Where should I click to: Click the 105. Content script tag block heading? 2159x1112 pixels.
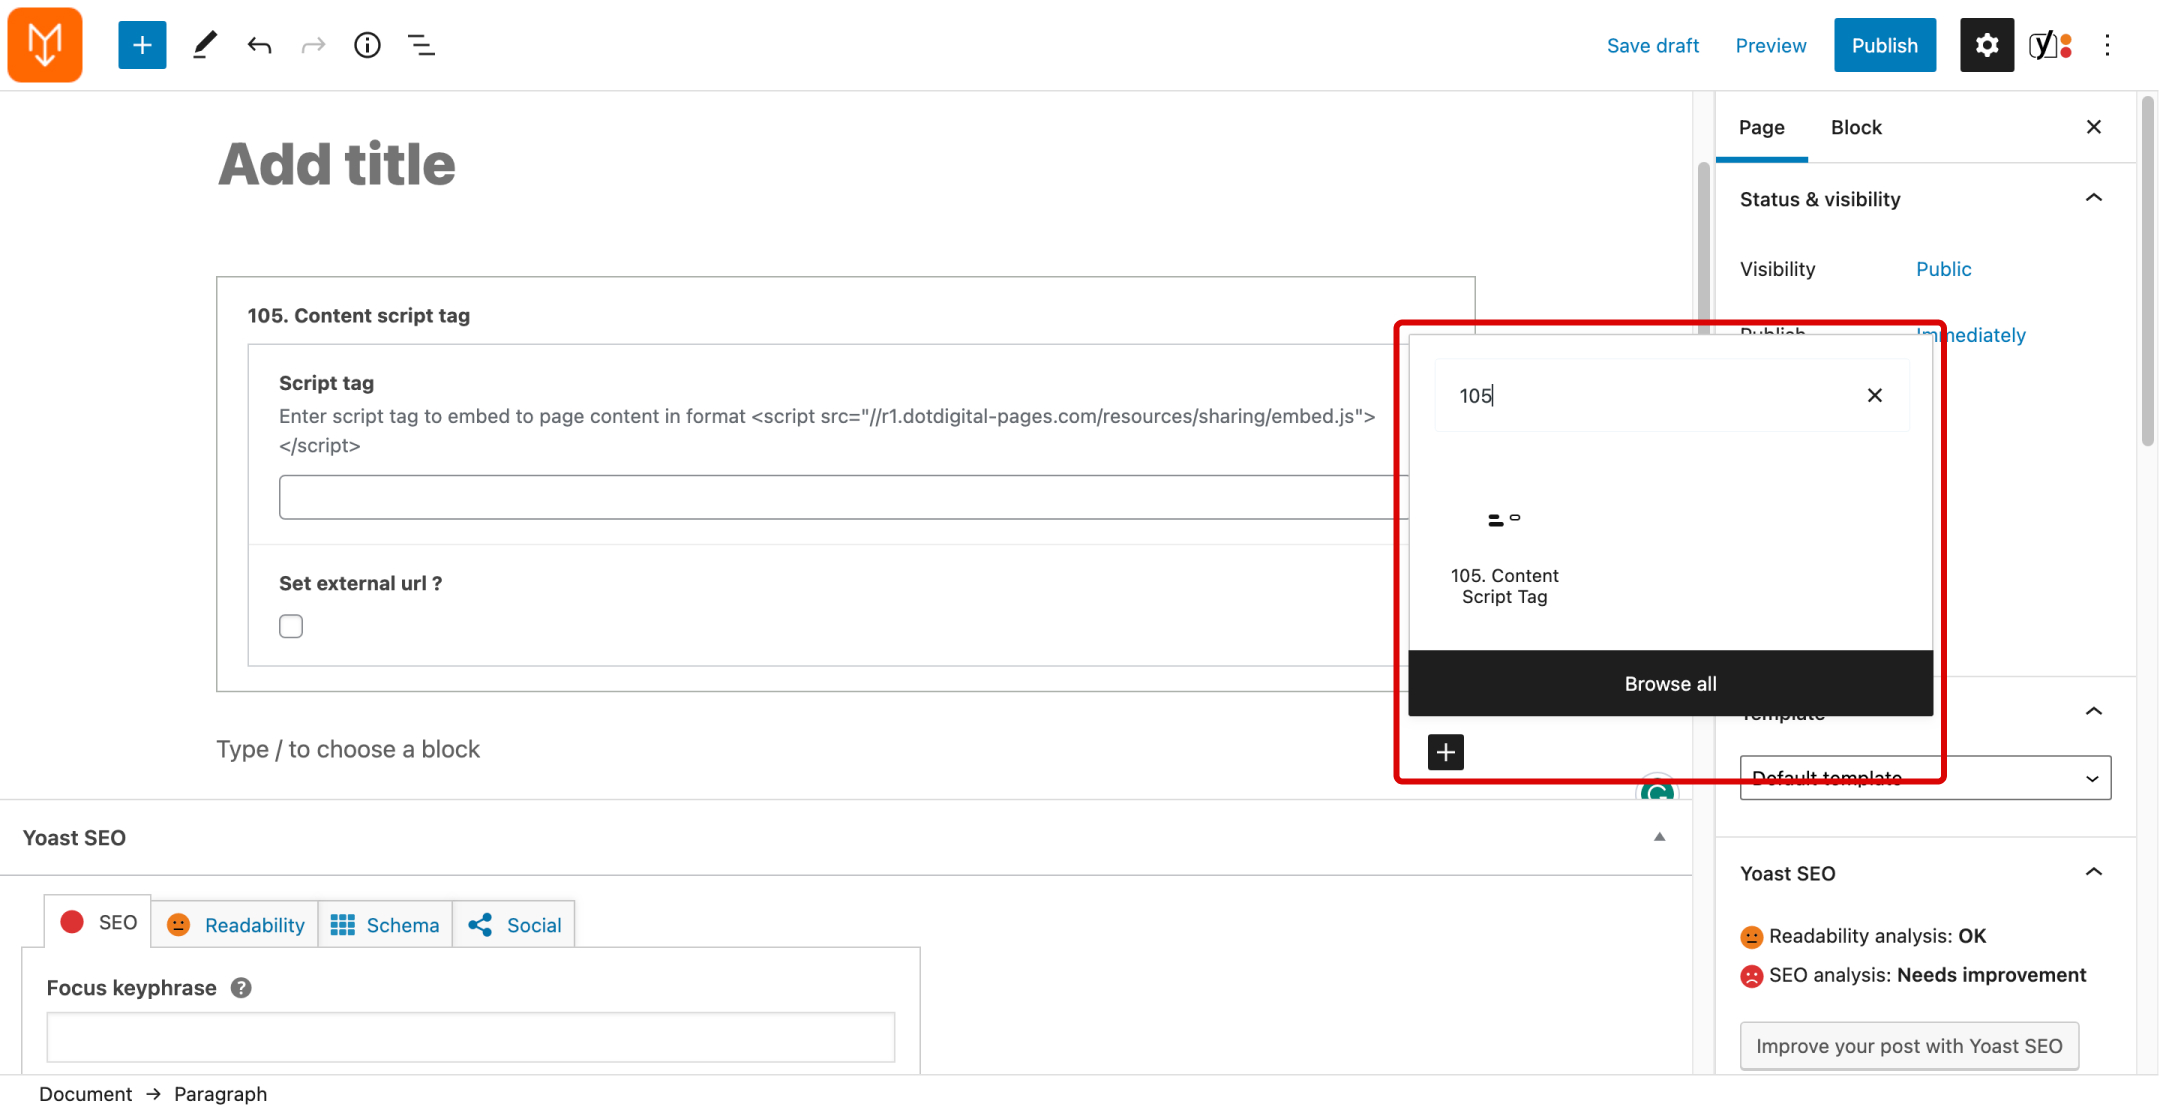(x=359, y=315)
